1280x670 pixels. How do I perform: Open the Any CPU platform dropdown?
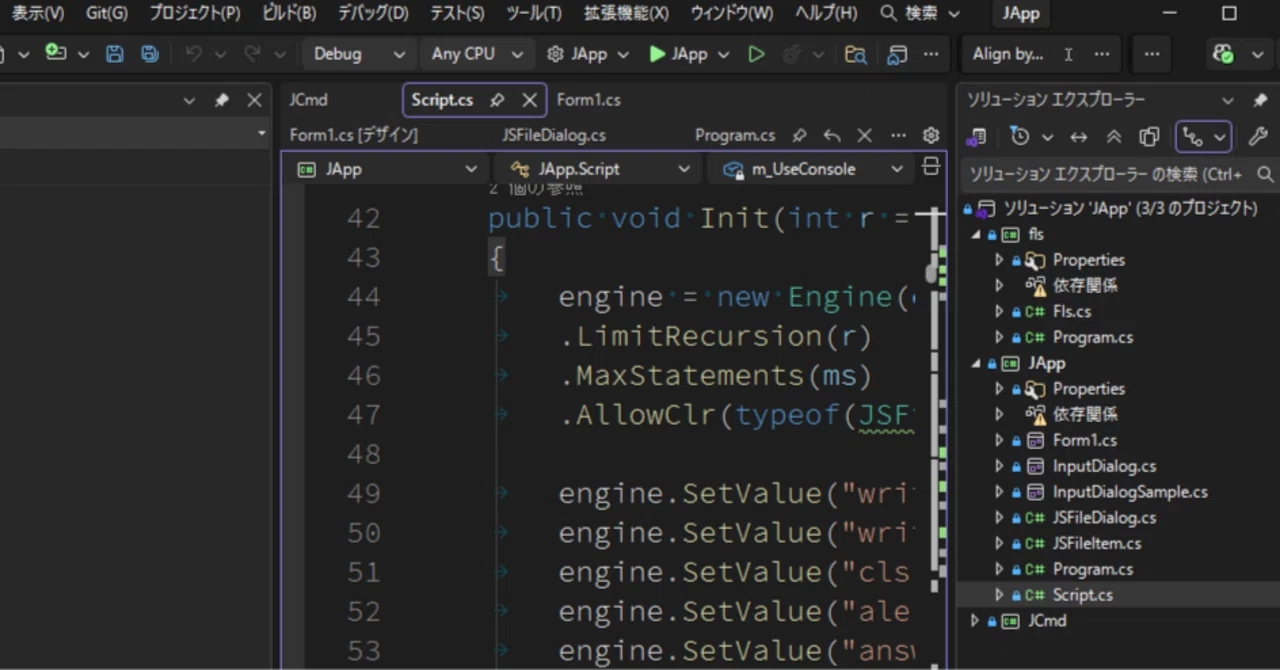coord(476,54)
